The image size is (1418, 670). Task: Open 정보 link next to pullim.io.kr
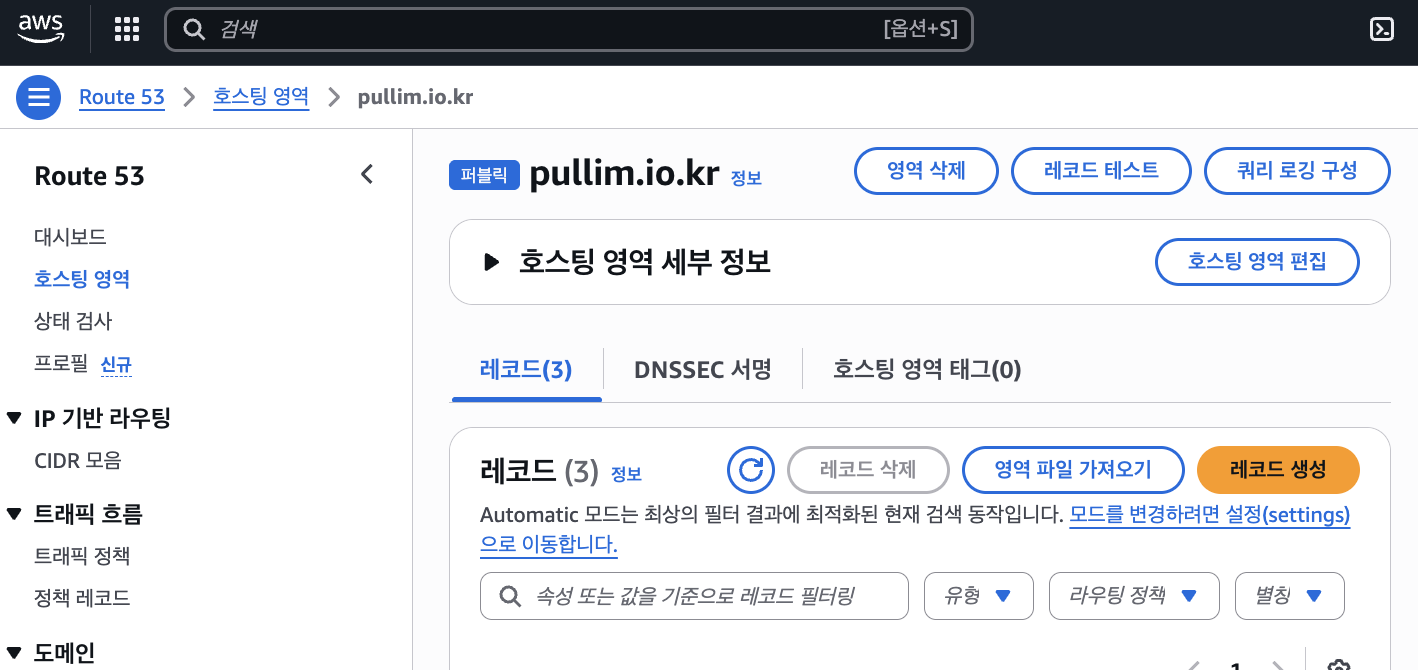pyautogui.click(x=746, y=178)
